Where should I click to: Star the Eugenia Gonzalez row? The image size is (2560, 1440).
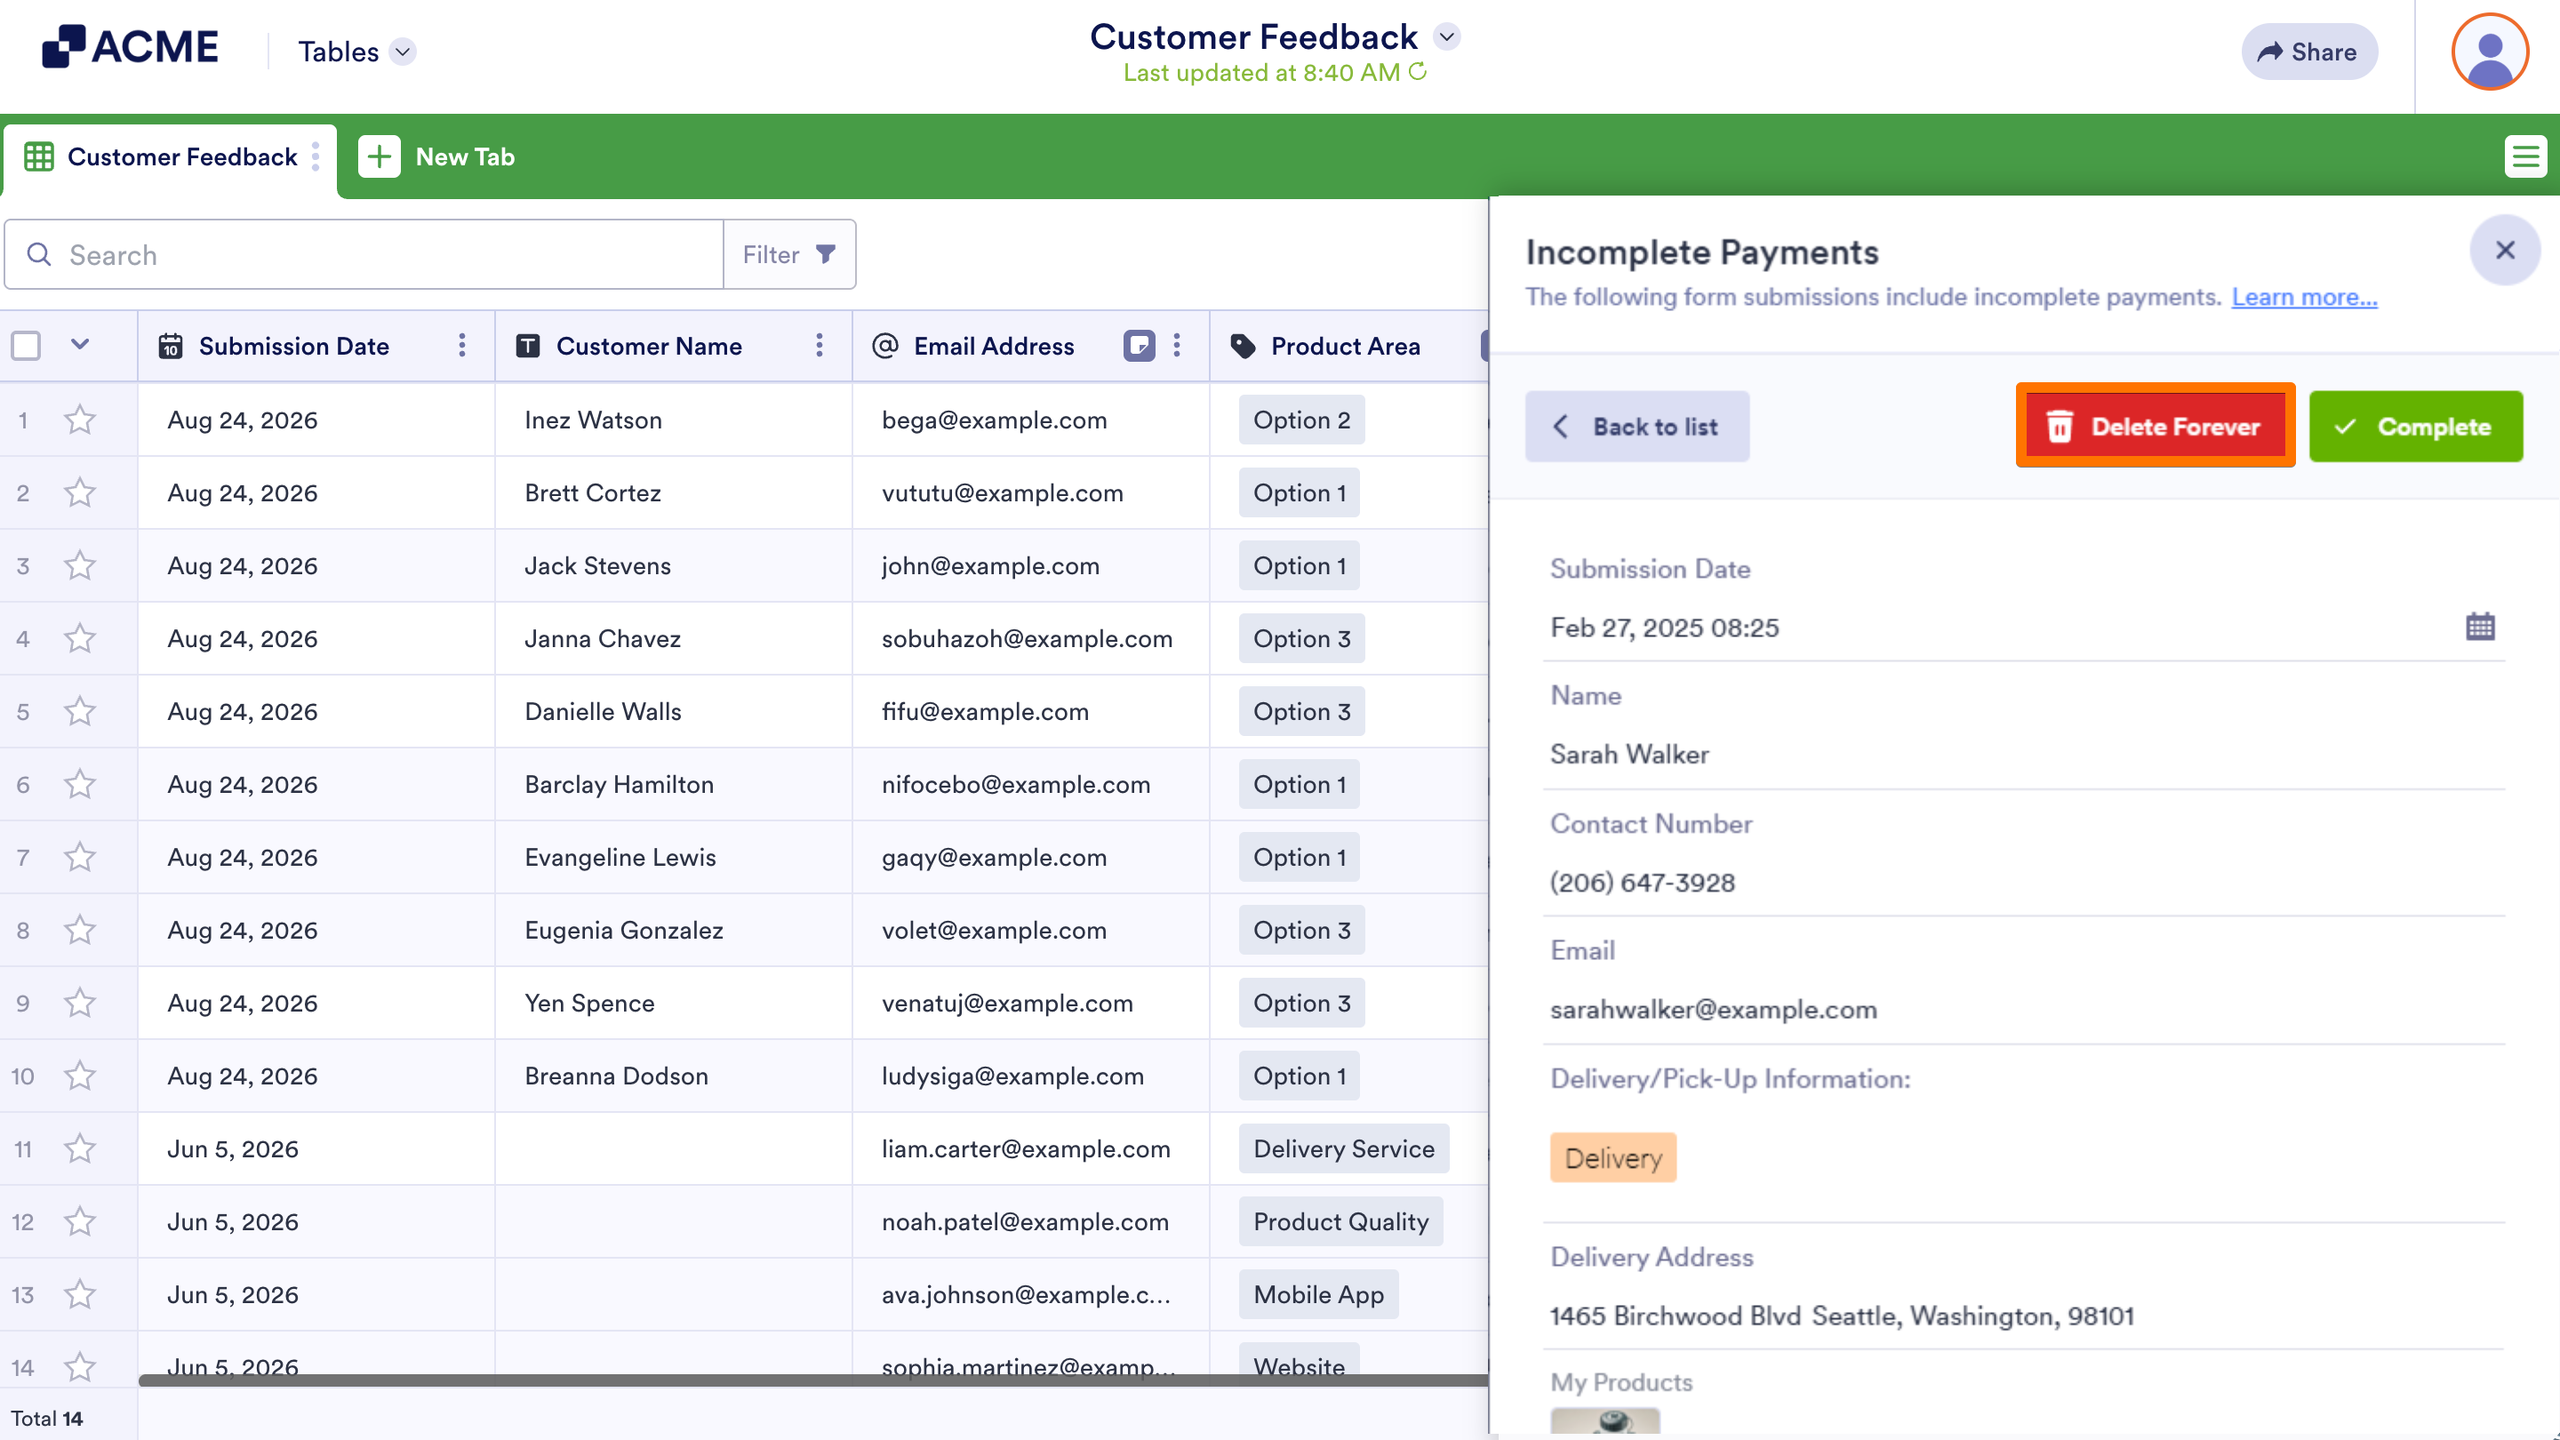click(x=80, y=931)
